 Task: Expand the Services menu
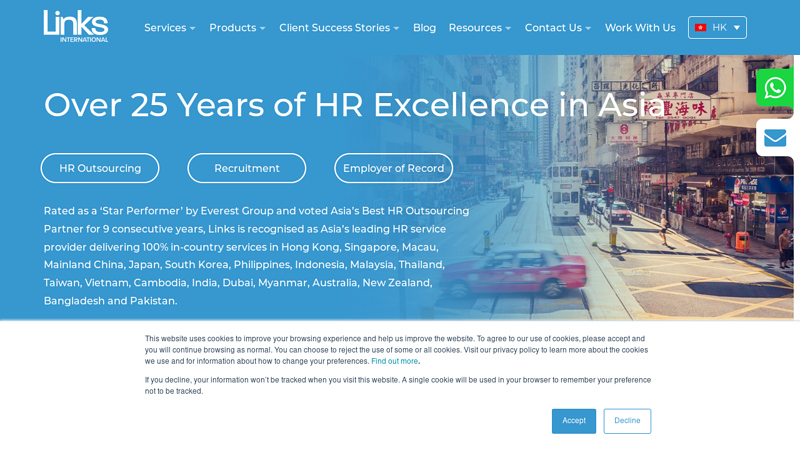[169, 28]
